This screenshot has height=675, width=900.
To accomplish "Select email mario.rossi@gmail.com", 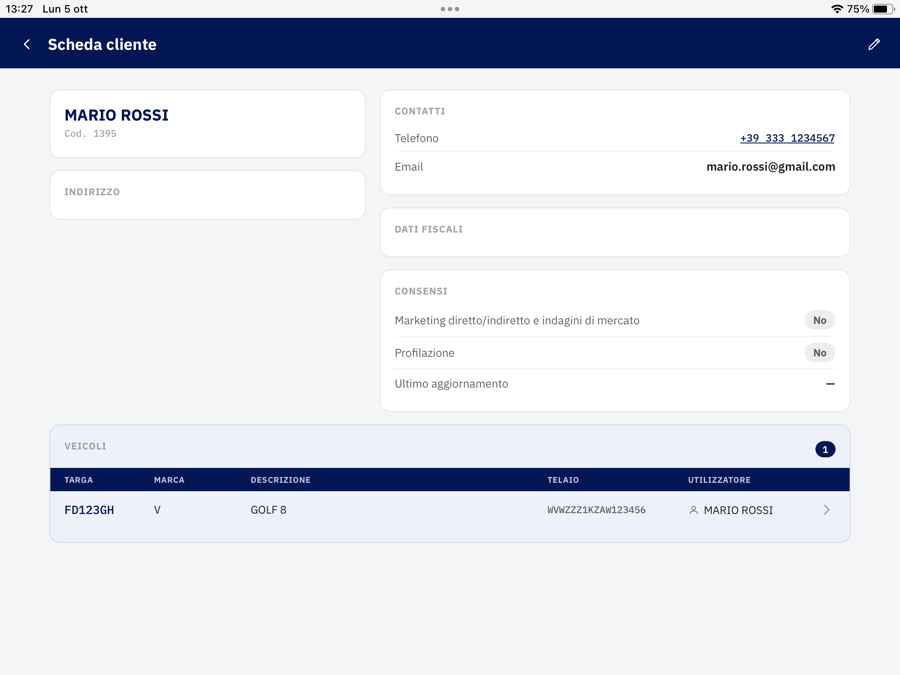I will click(770, 166).
